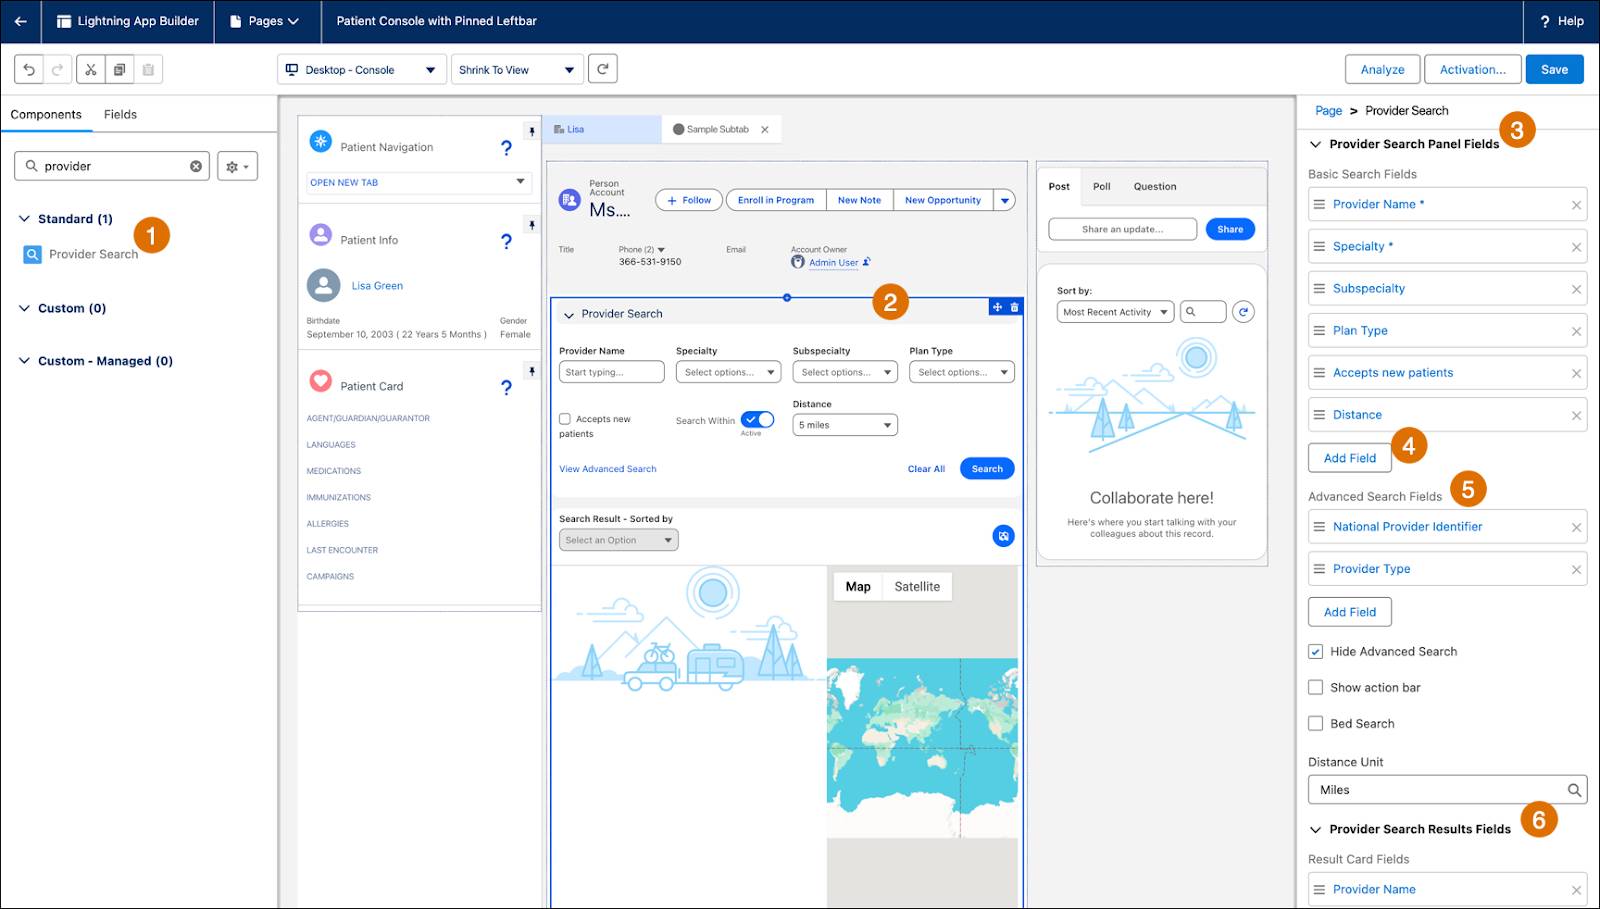The width and height of the screenshot is (1600, 909).
Task: Select the Poll tab in the Chatter feed
Action: tap(1100, 186)
